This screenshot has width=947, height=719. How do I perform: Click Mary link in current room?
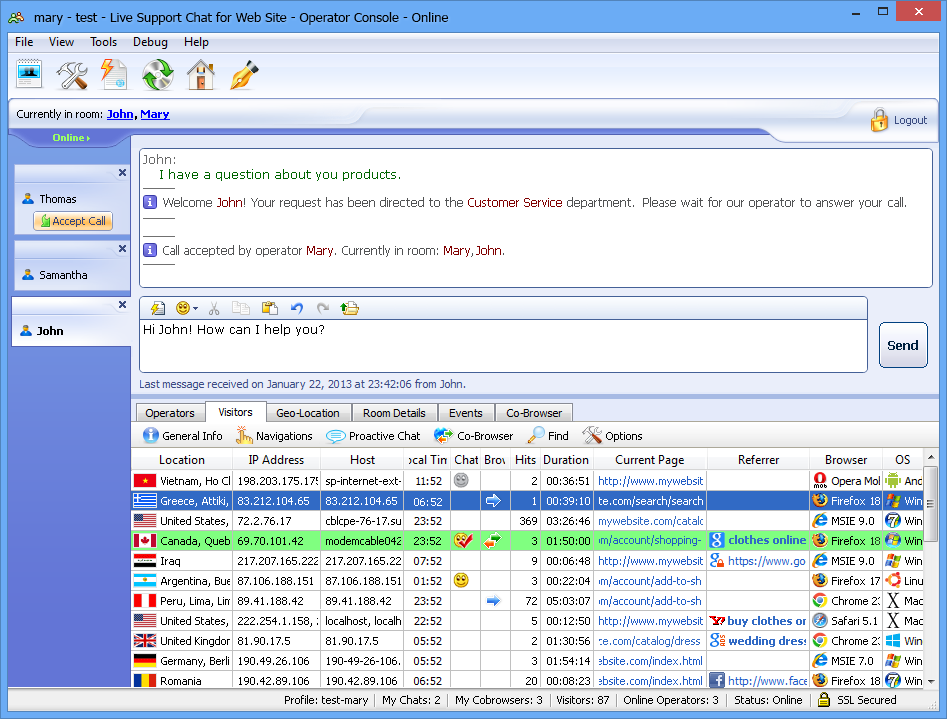(x=155, y=114)
